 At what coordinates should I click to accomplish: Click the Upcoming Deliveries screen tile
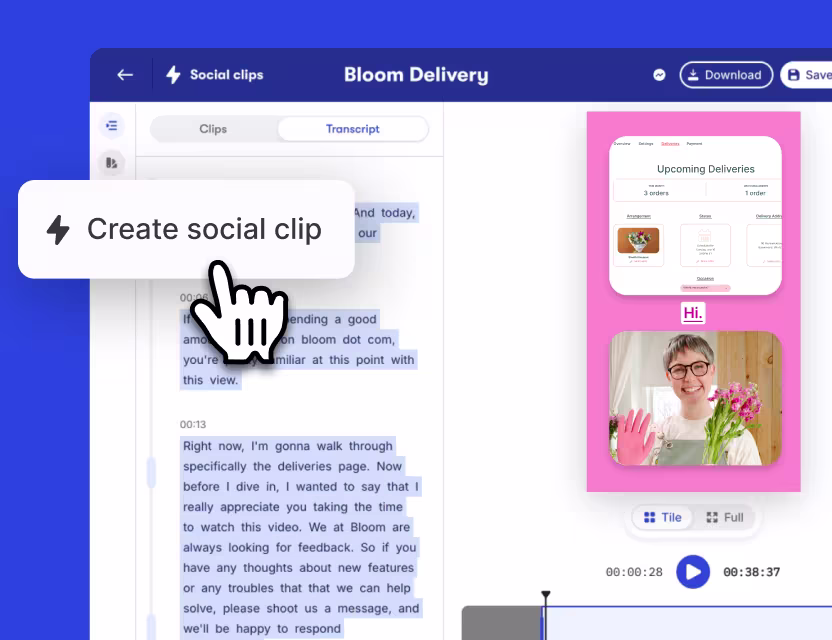[695, 215]
